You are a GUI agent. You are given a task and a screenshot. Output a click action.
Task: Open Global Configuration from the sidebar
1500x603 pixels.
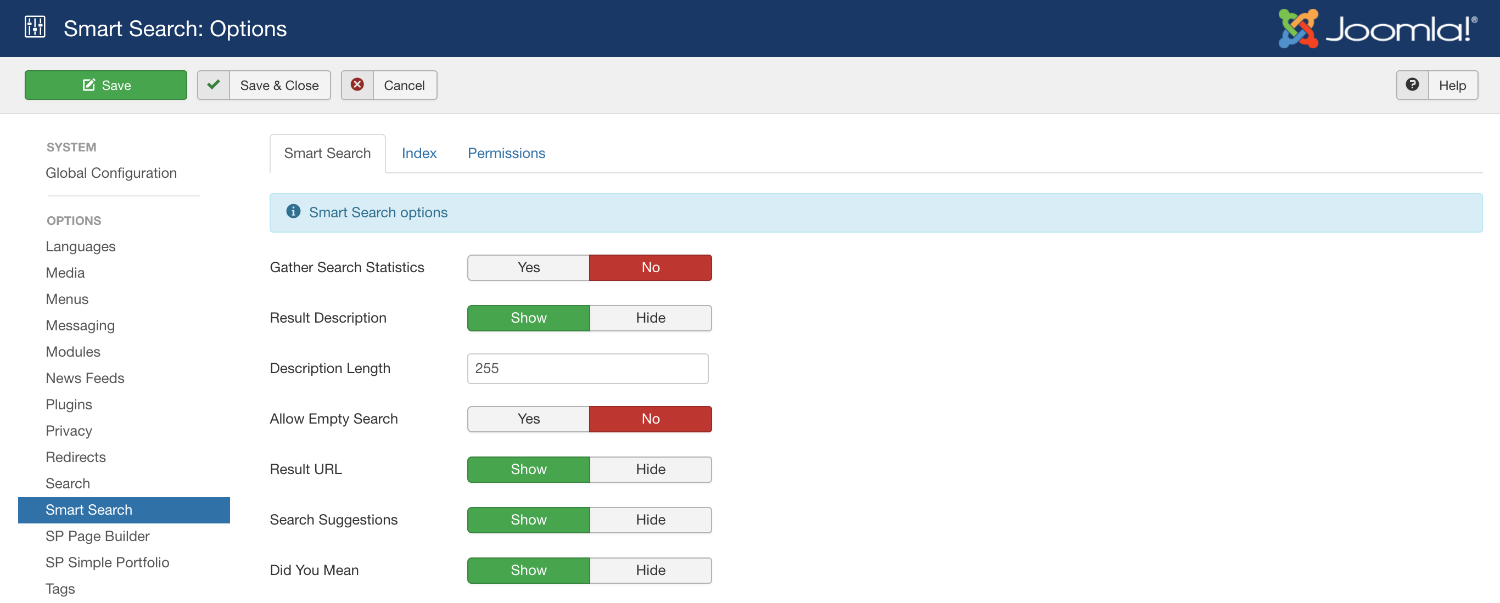pyautogui.click(x=111, y=172)
